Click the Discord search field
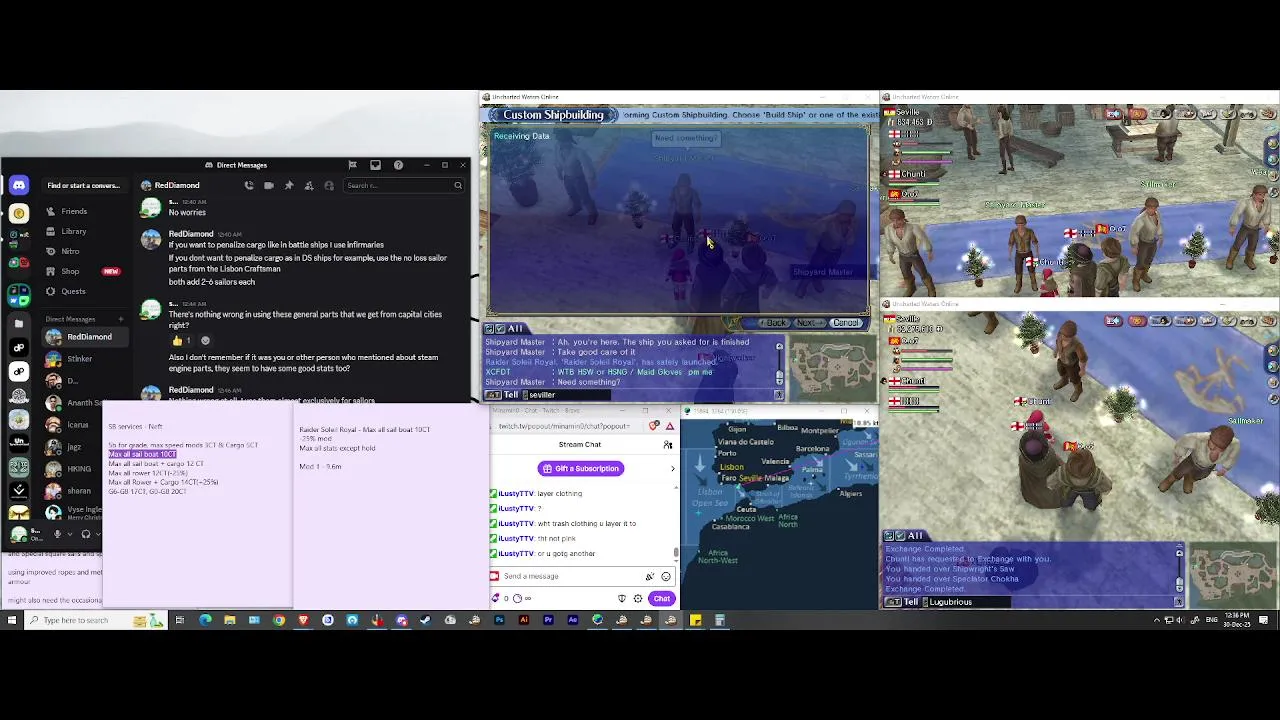Screen dimensions: 1280x720 point(404,185)
